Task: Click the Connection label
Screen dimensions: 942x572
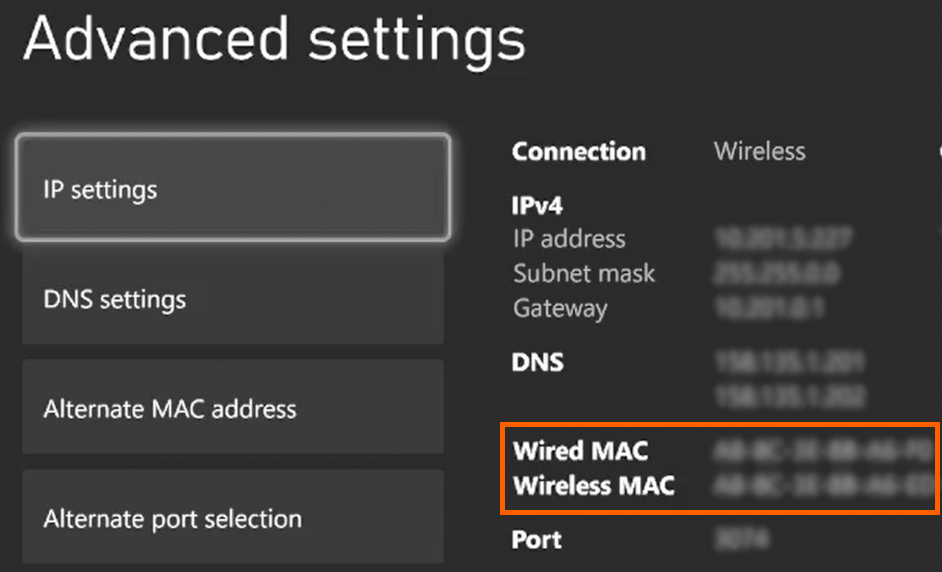Action: point(578,152)
